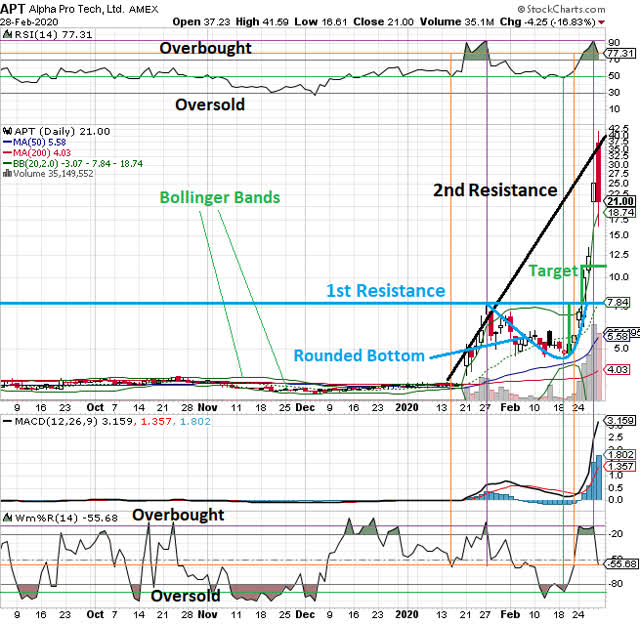Click the AMEX exchange label
Screen dimensions: 640x624
click(144, 9)
